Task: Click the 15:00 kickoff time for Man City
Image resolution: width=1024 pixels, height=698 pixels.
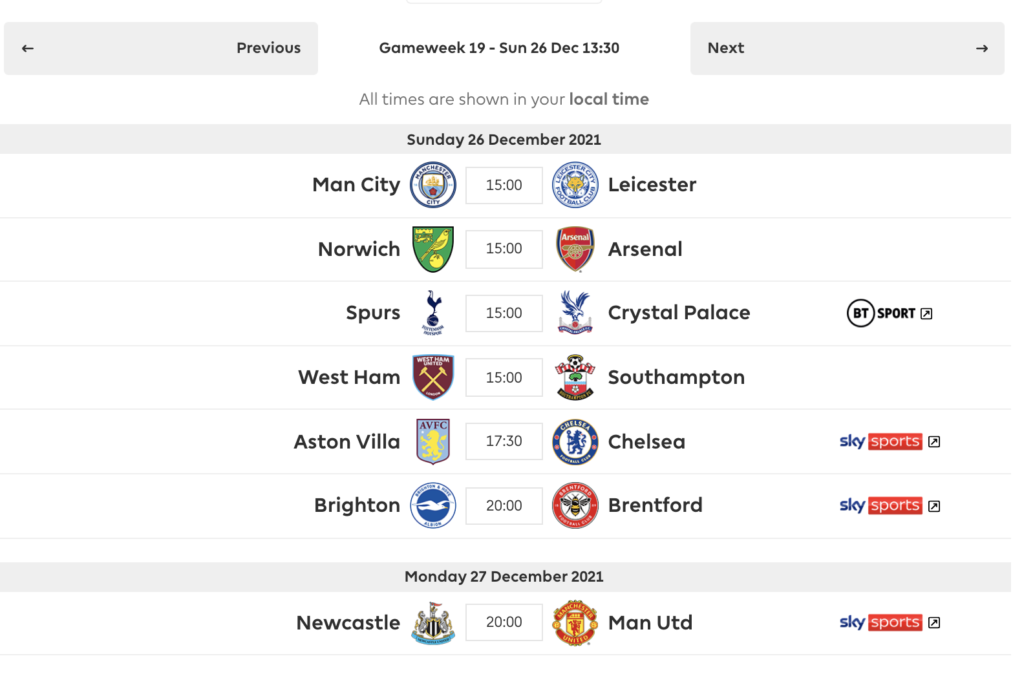Action: [x=503, y=185]
